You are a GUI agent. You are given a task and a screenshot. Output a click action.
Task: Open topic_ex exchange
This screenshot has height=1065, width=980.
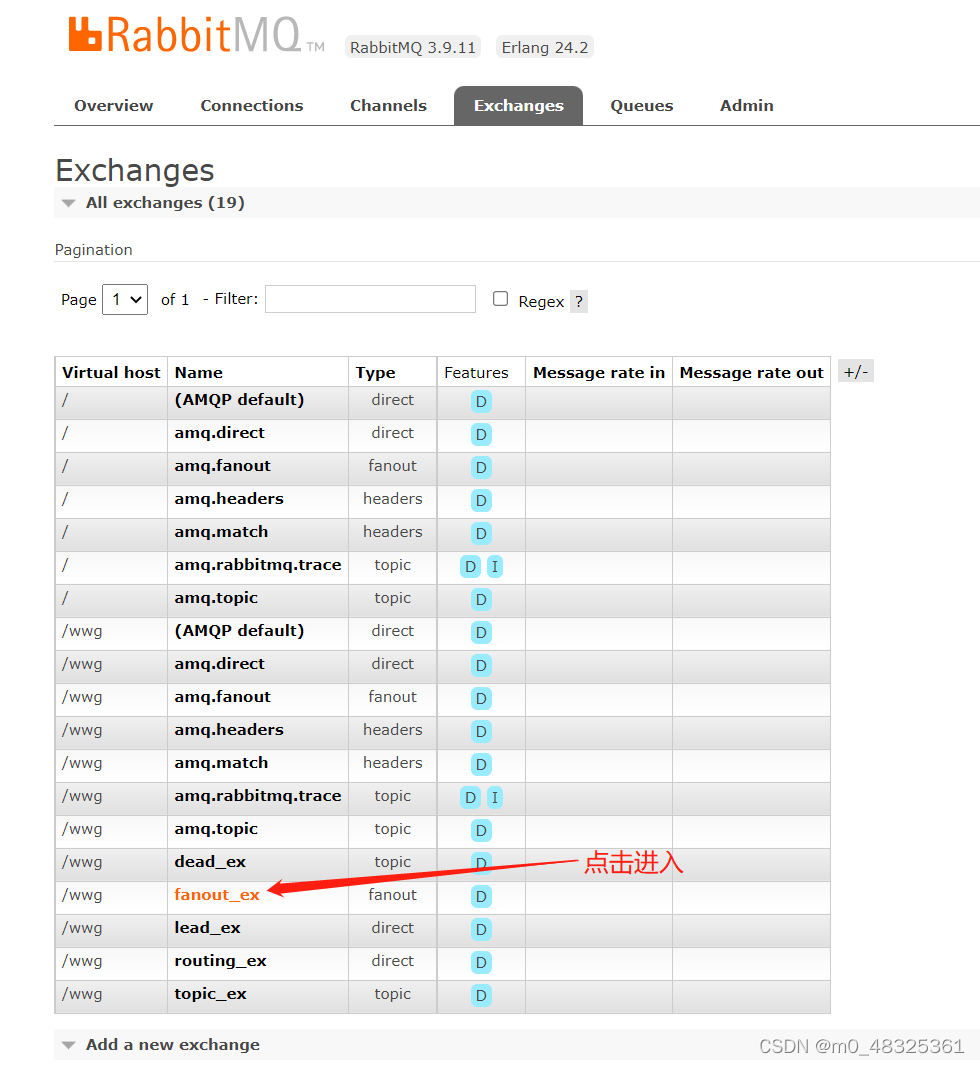(210, 994)
